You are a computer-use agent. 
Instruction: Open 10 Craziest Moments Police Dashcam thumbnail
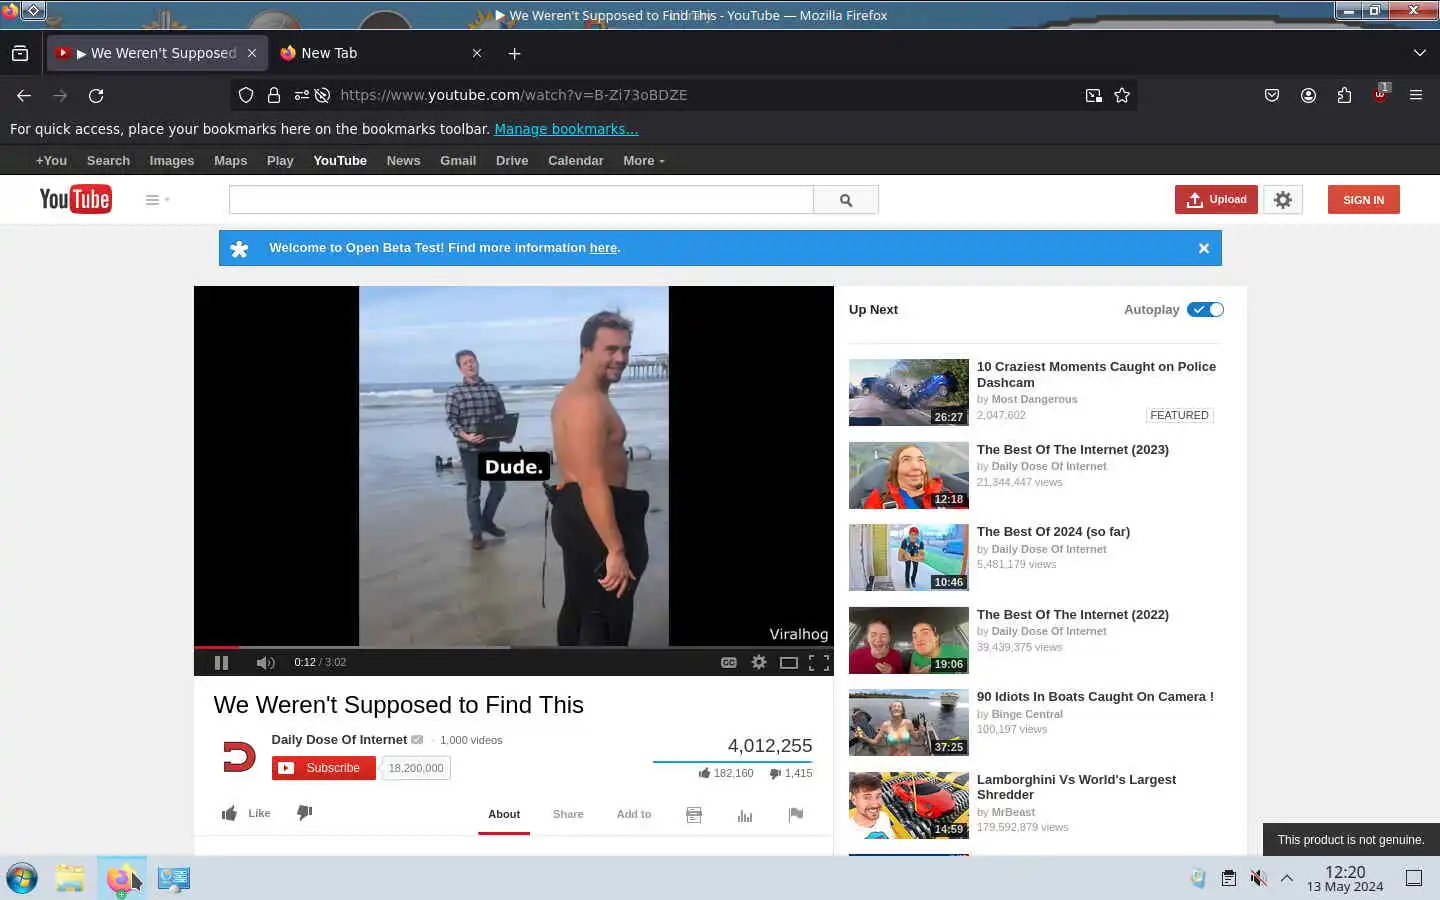coord(909,392)
